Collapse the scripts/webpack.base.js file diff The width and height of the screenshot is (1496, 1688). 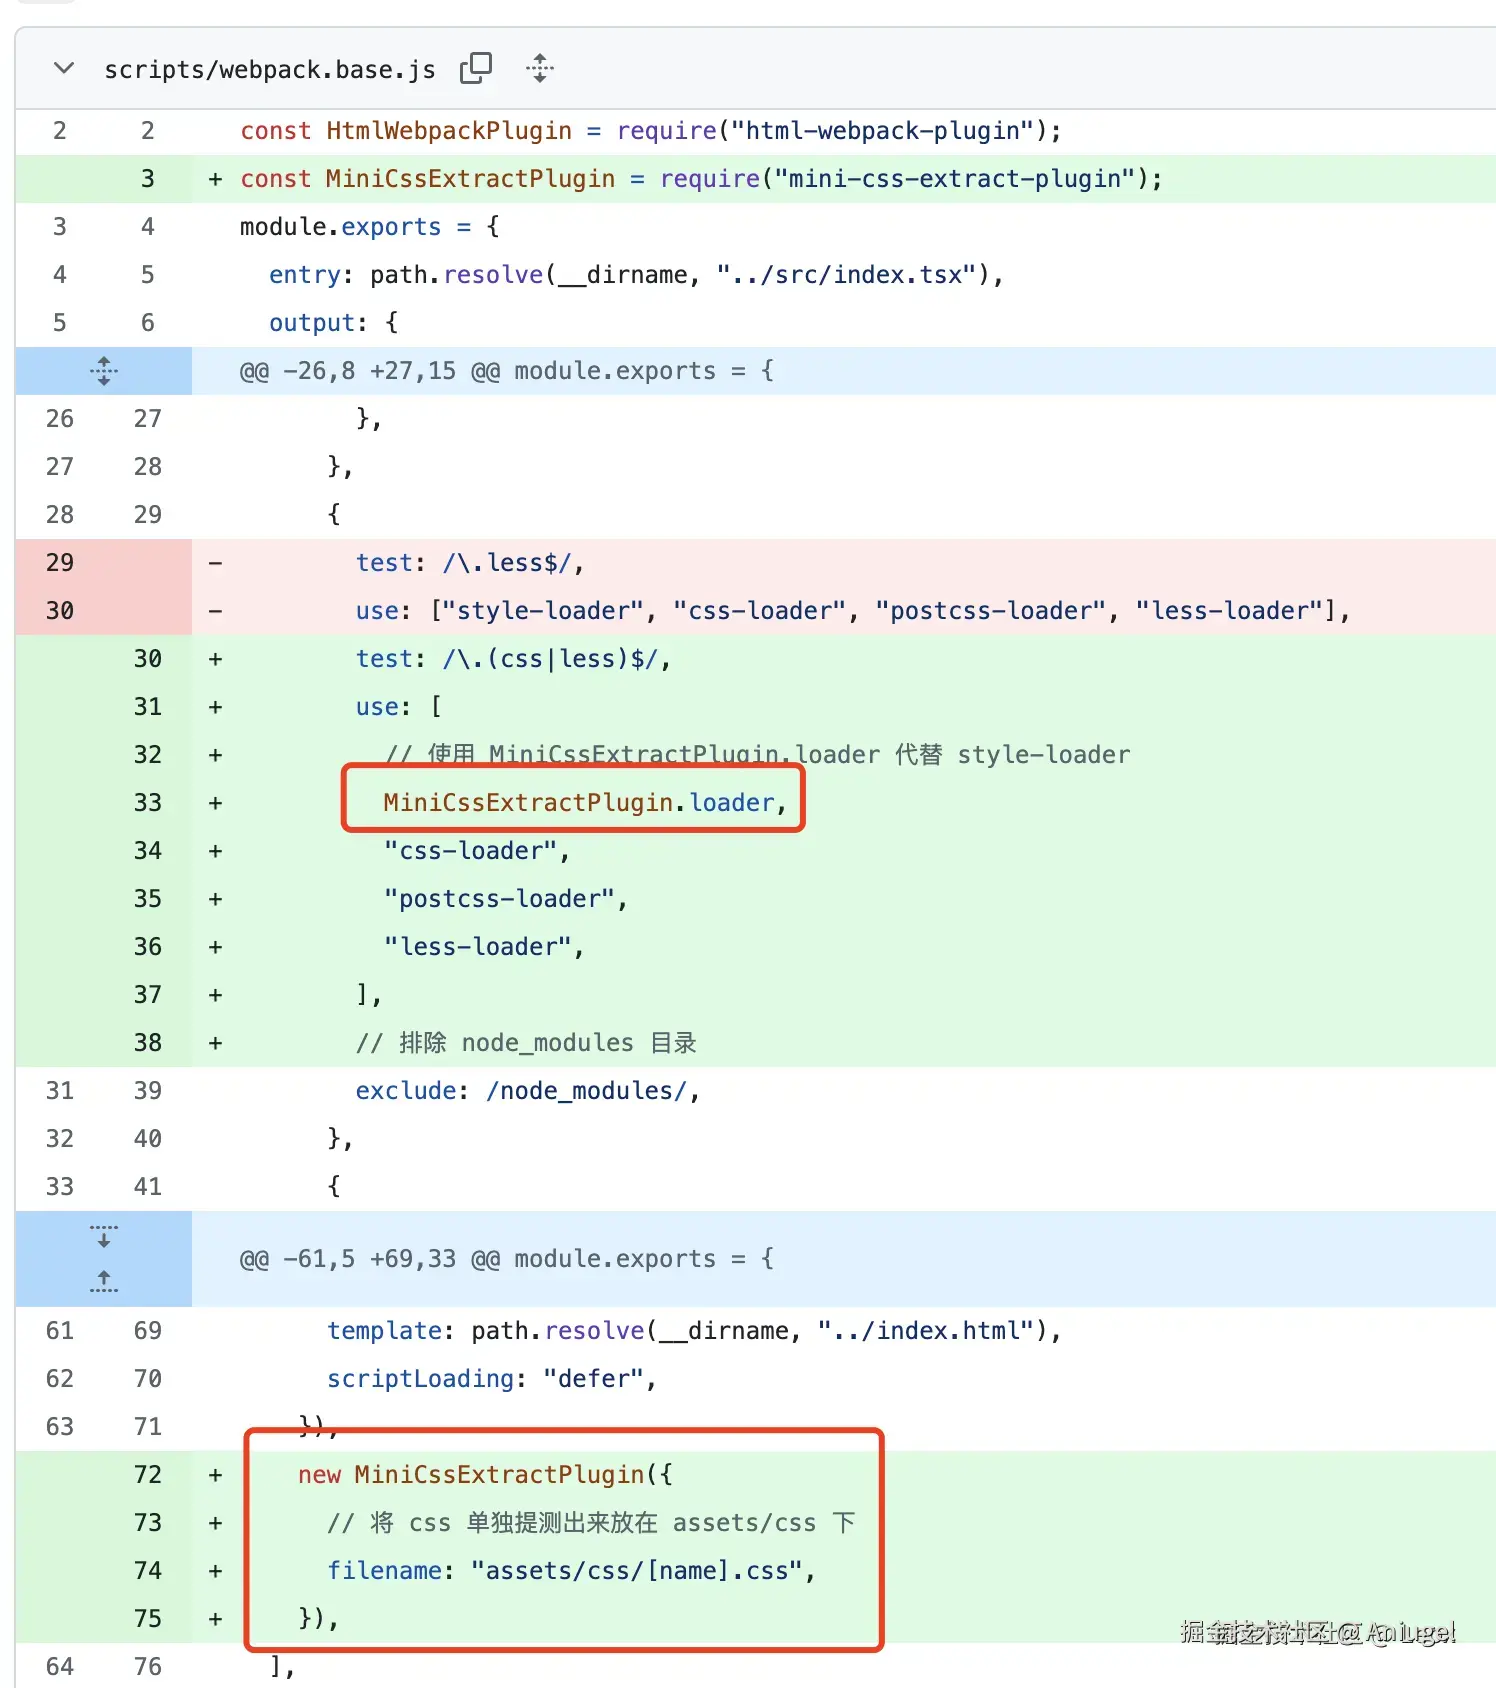point(64,69)
